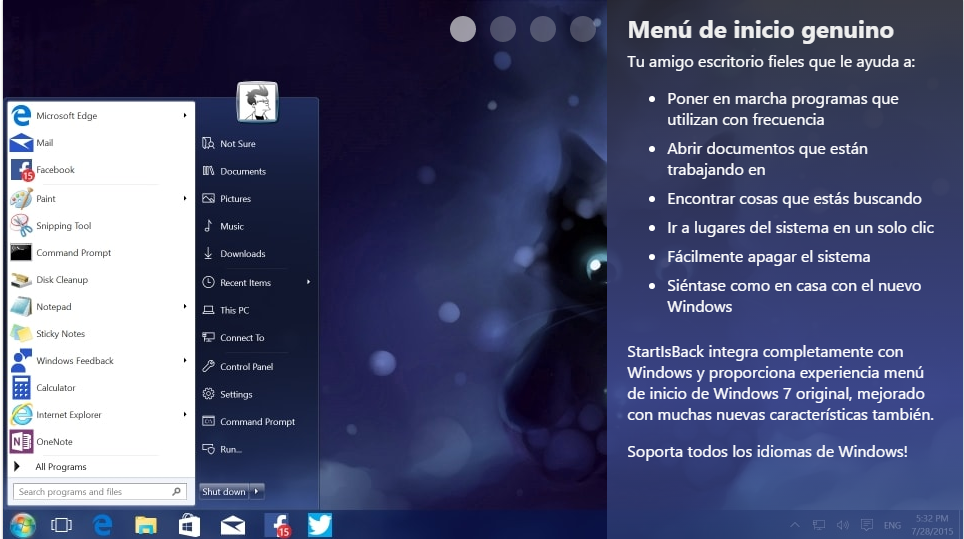Viewport: 964px width, 539px height.
Task: Show hidden system tray icons
Action: (x=795, y=525)
